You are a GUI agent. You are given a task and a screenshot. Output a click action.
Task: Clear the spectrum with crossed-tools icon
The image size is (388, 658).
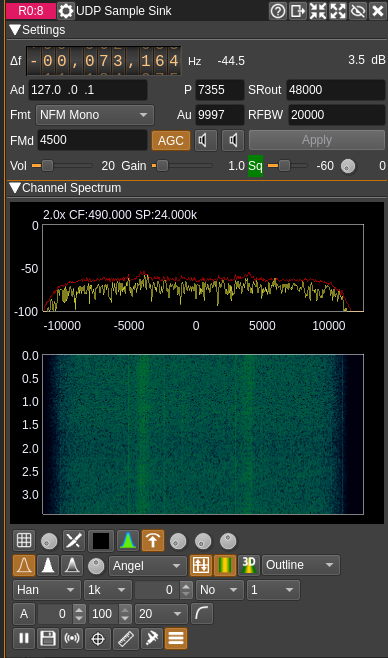pyautogui.click(x=74, y=540)
